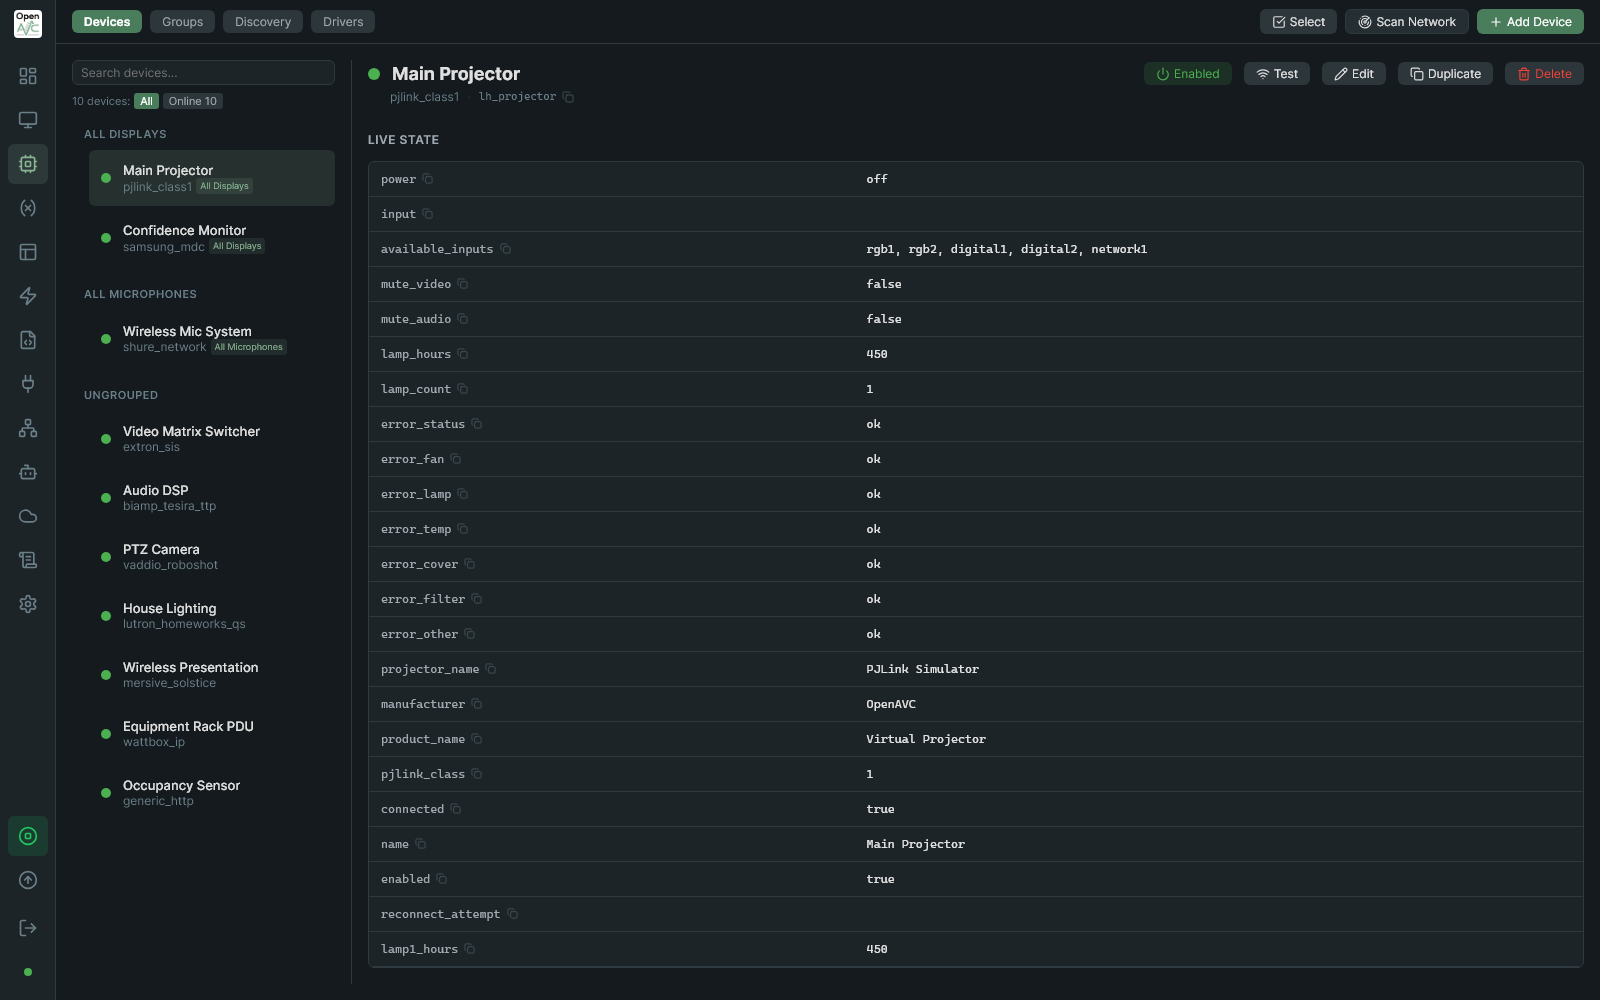
Task: Click the UNGROUPED section header
Action: tap(121, 395)
